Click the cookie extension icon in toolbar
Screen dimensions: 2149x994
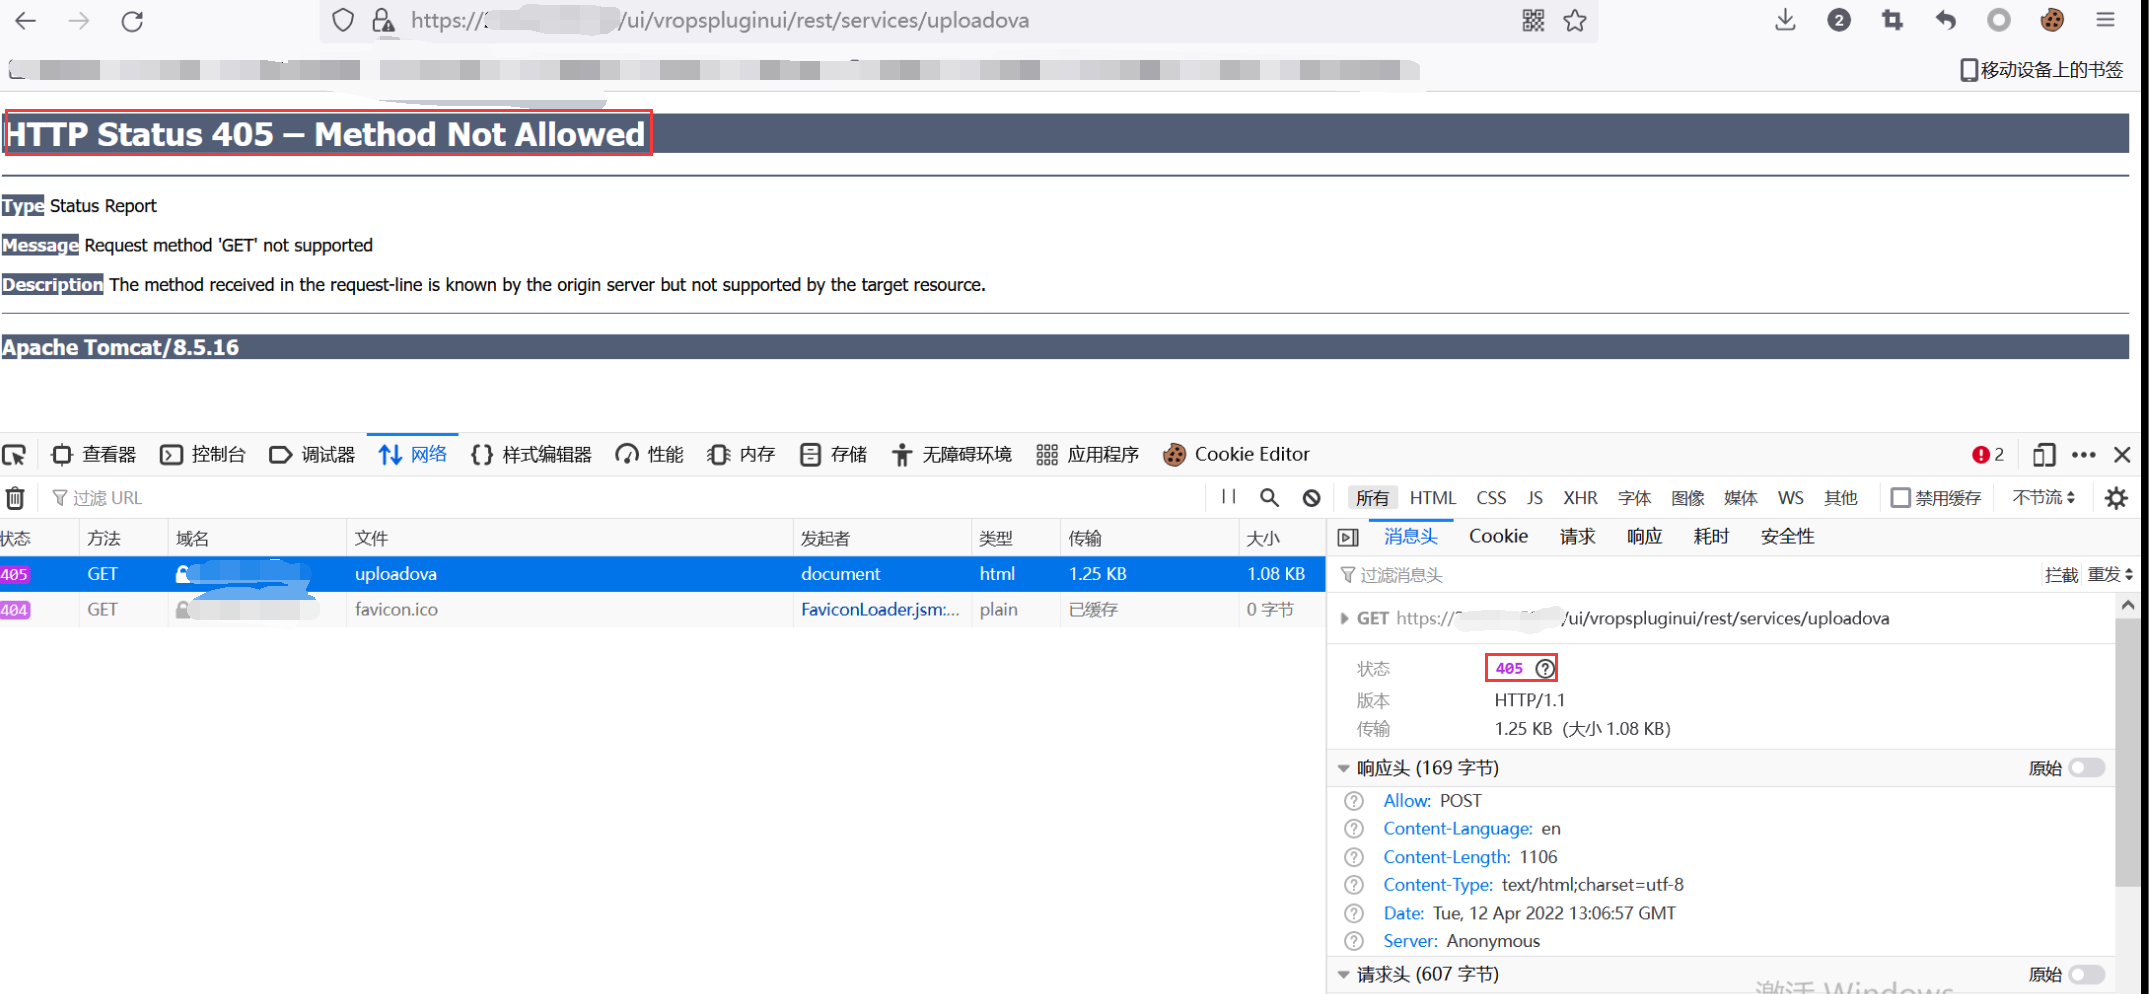[2052, 20]
